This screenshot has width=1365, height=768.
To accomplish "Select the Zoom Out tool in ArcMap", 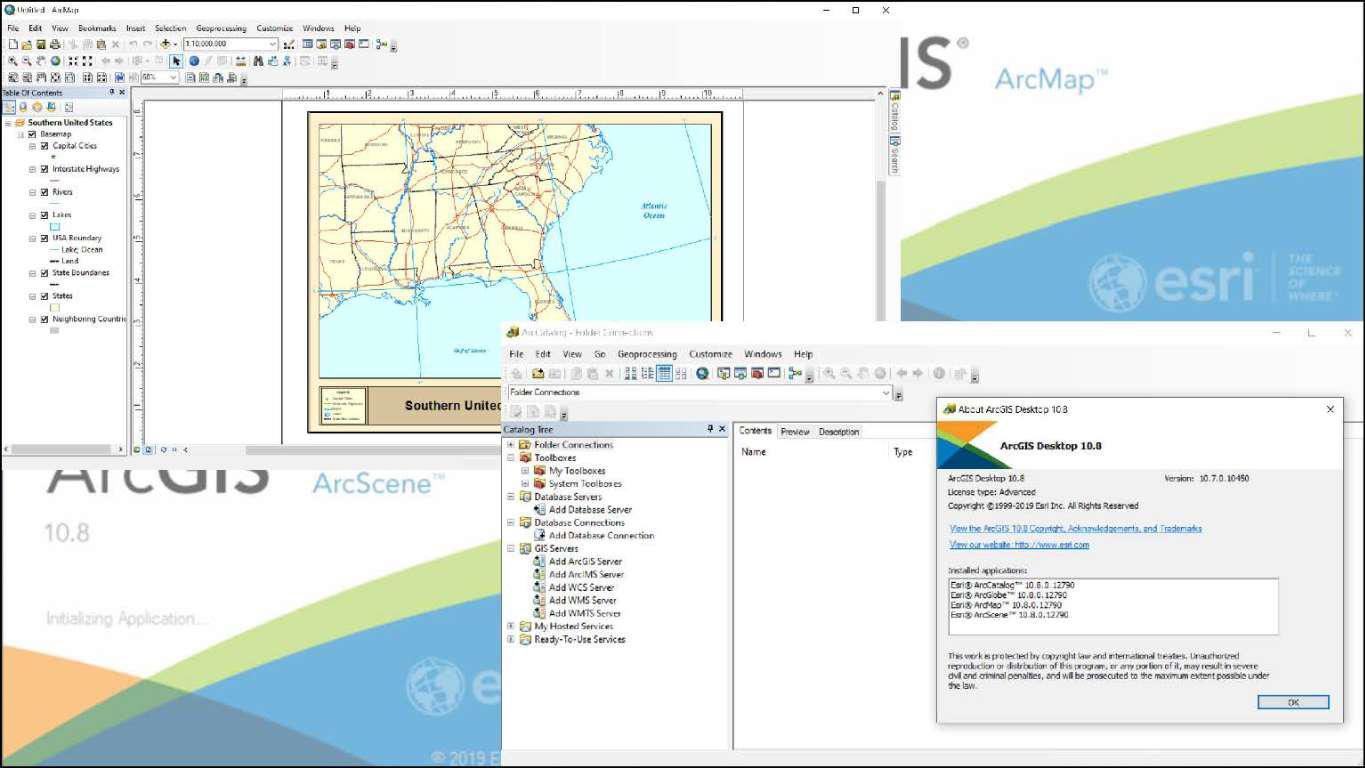I will click(x=27, y=61).
